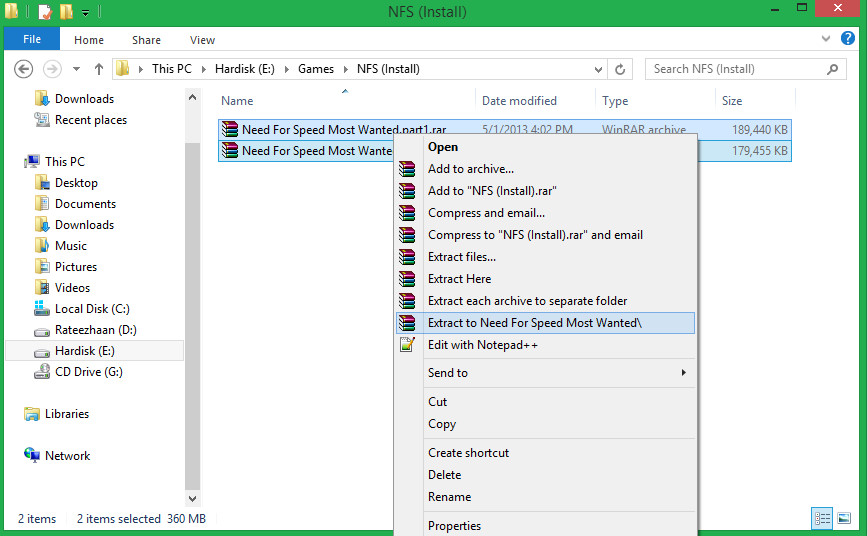This screenshot has width=868, height=536.
Task: Switch to large icons view
Action: [844, 518]
